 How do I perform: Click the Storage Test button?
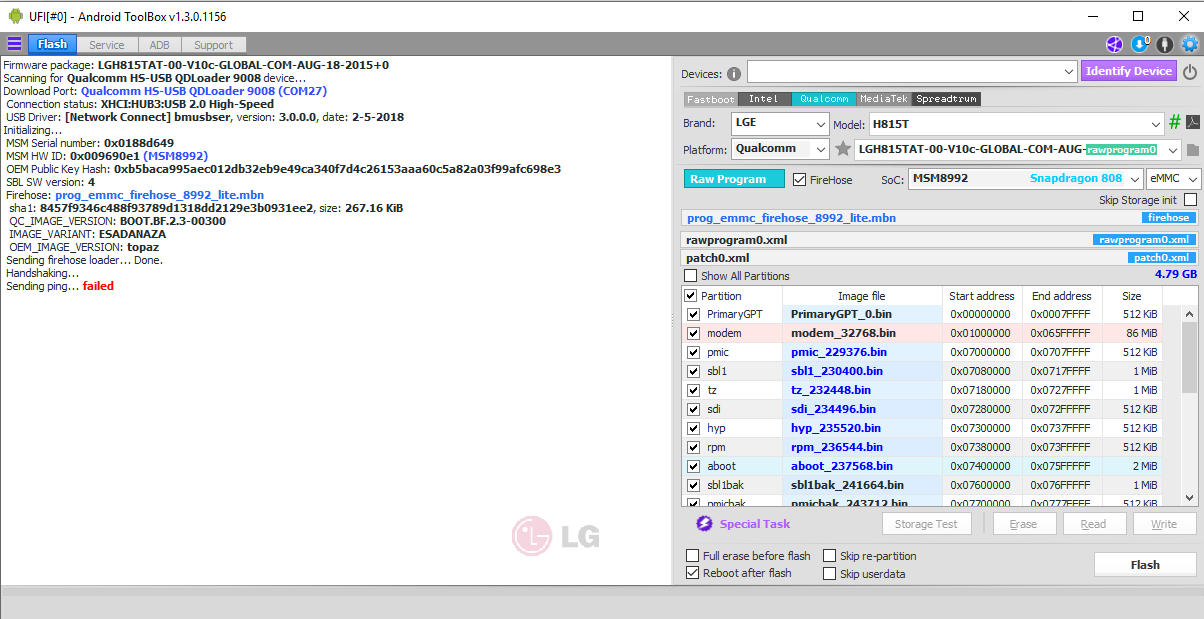pos(926,524)
